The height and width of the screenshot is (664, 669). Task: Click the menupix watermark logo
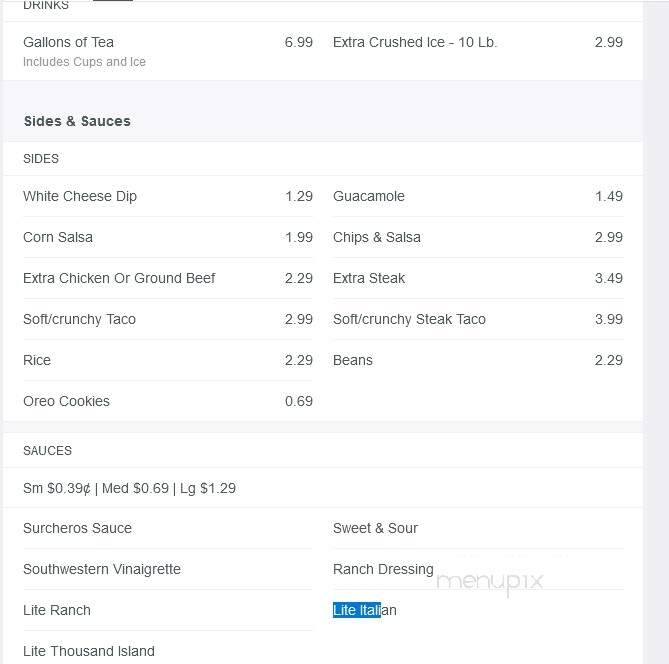point(490,582)
